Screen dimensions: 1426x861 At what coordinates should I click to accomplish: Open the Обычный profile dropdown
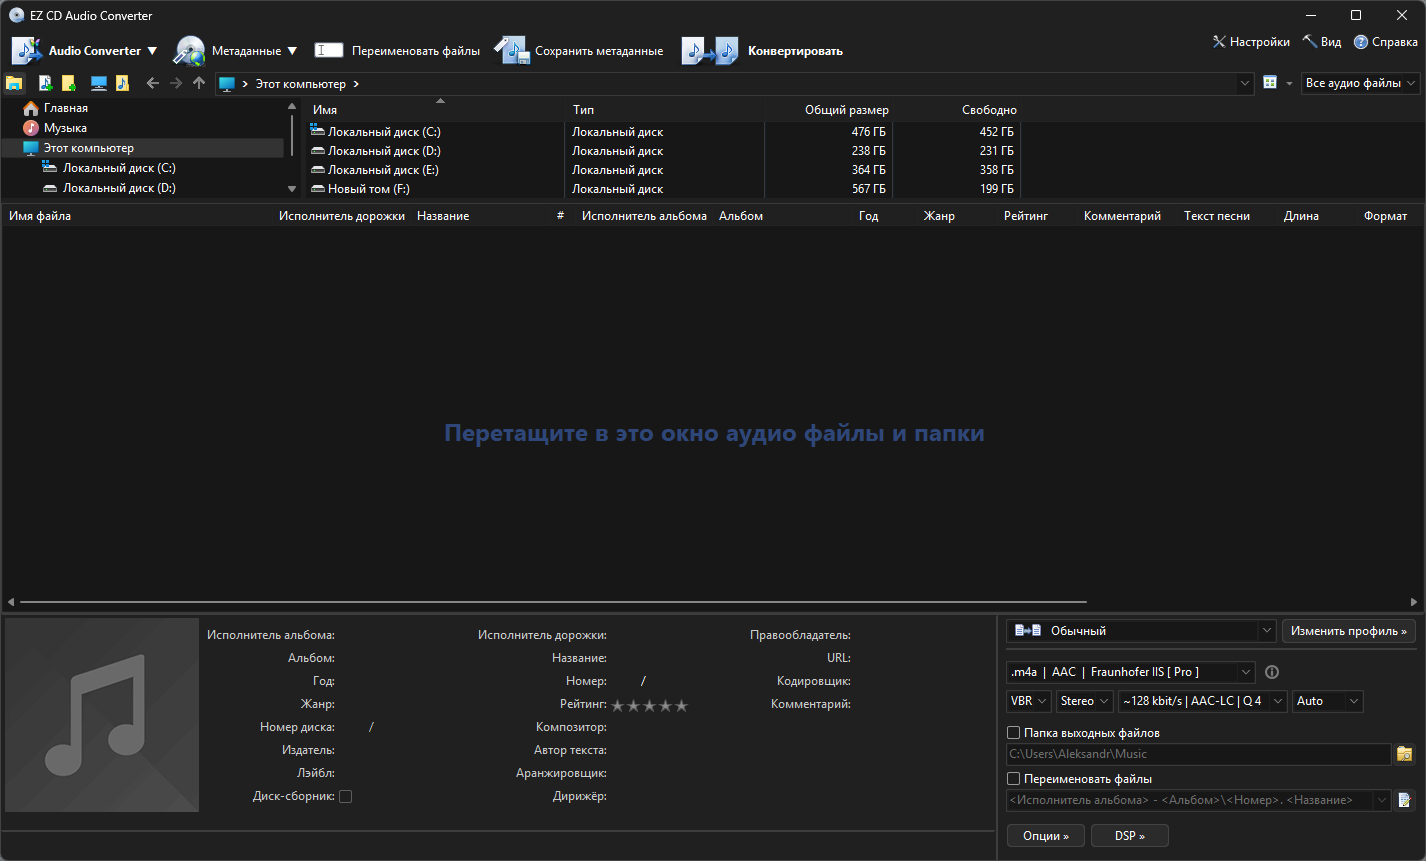[1141, 631]
